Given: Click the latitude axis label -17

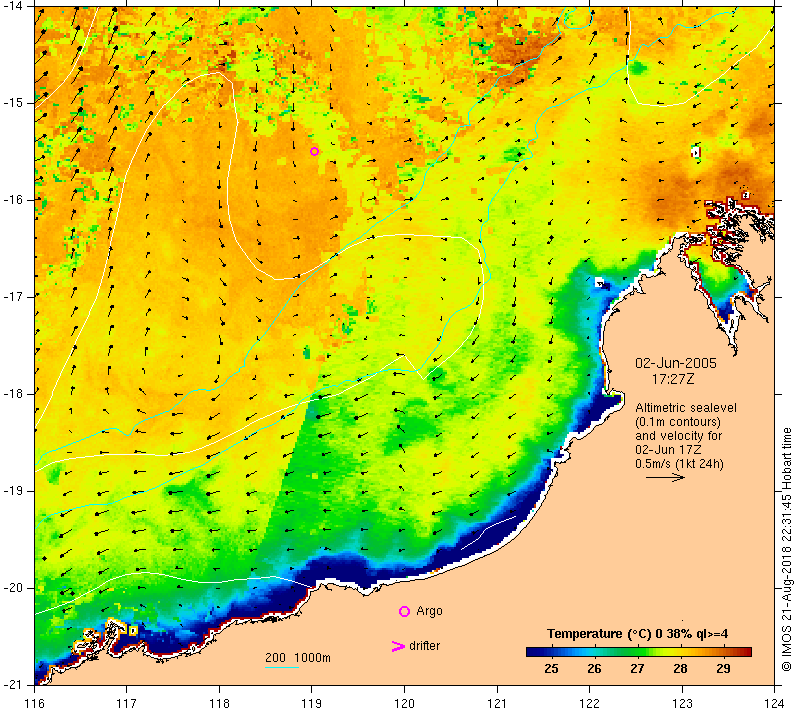Looking at the screenshot, I should [13, 296].
